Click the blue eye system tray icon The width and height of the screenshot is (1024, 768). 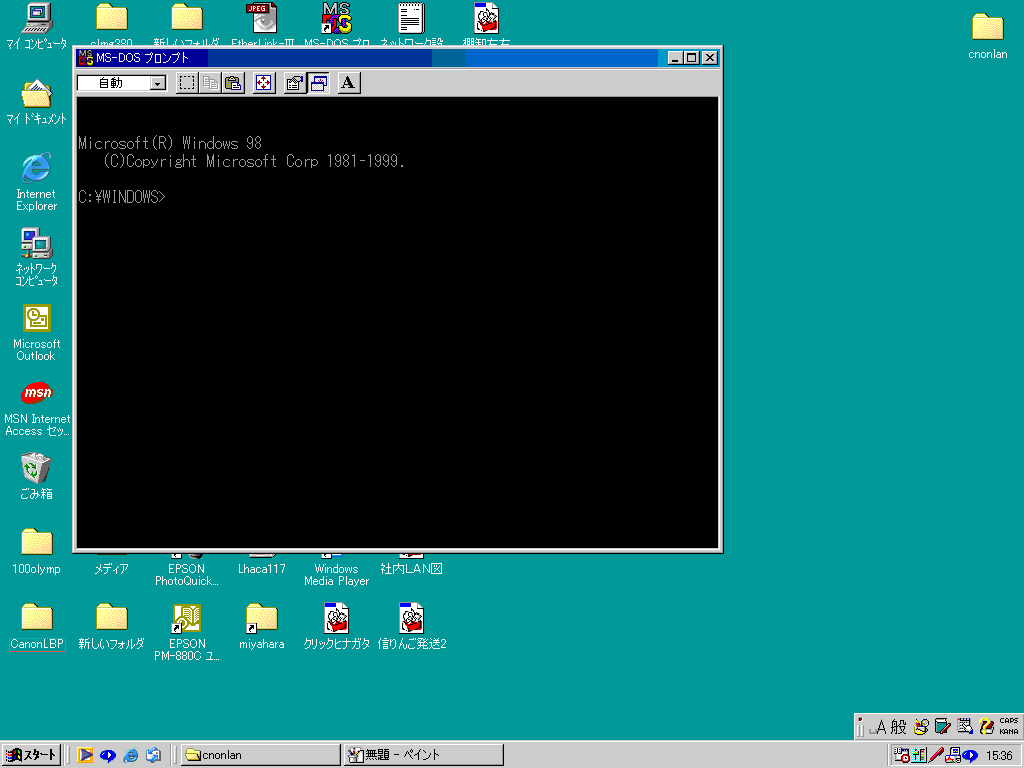(970, 756)
